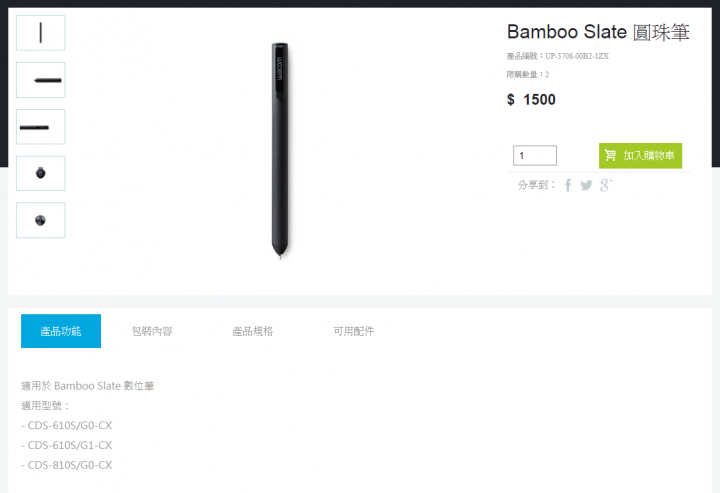Click the main Wacom pen product image

[x=280, y=151]
